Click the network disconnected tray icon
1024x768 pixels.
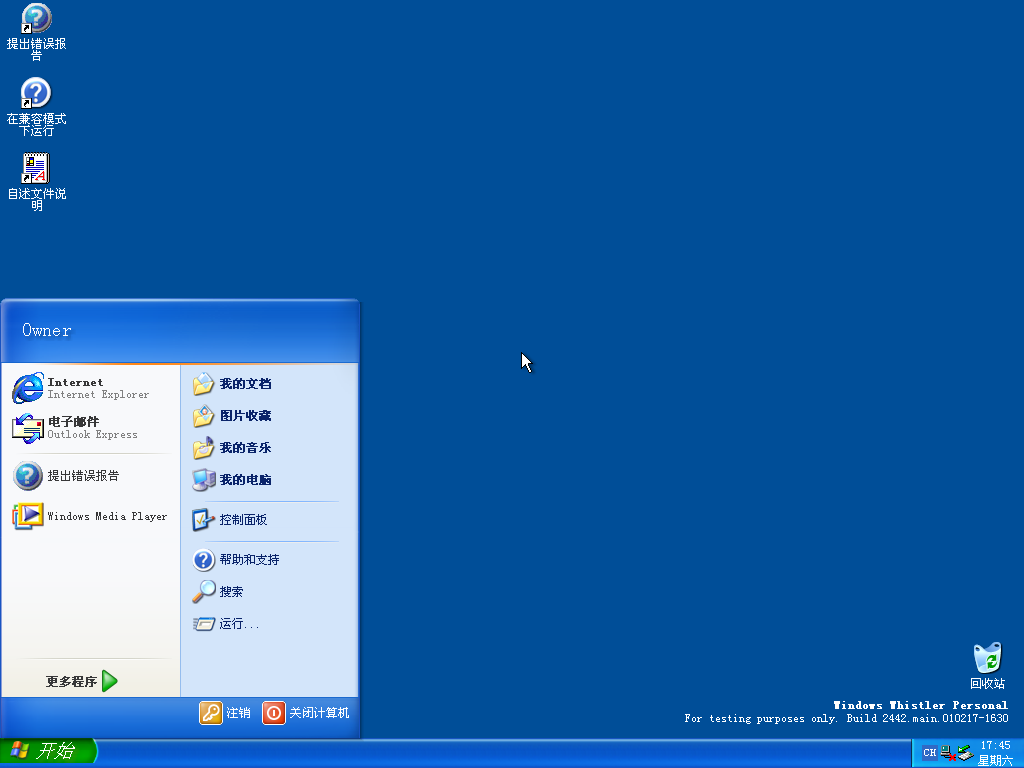[948, 753]
